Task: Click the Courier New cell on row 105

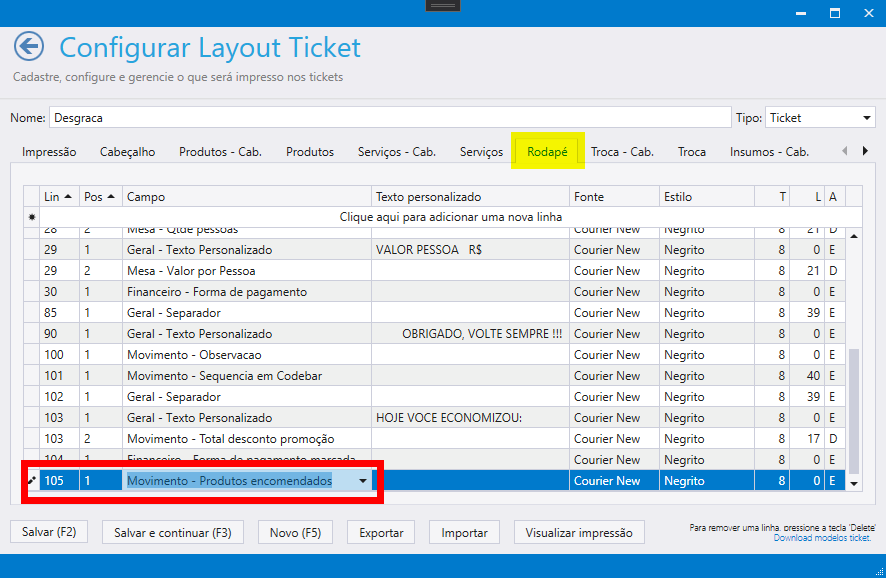Action: point(615,481)
